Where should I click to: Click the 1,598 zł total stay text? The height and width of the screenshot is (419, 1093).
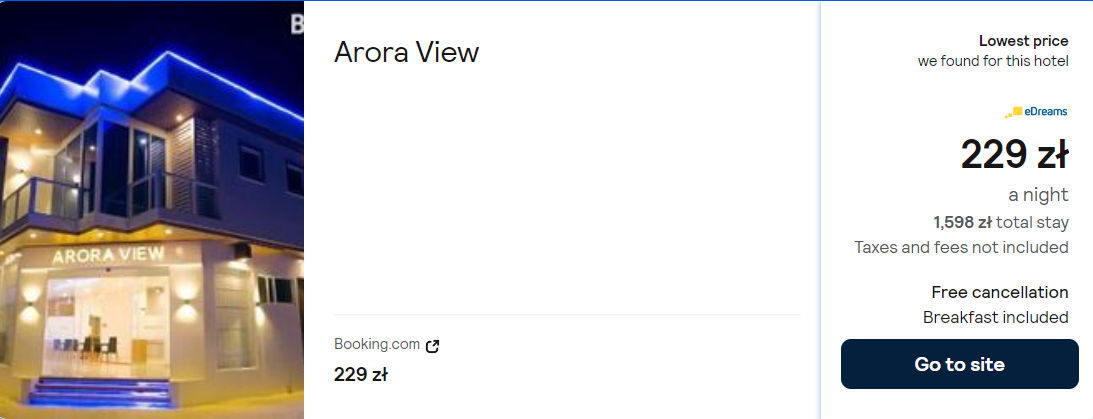point(1000,222)
